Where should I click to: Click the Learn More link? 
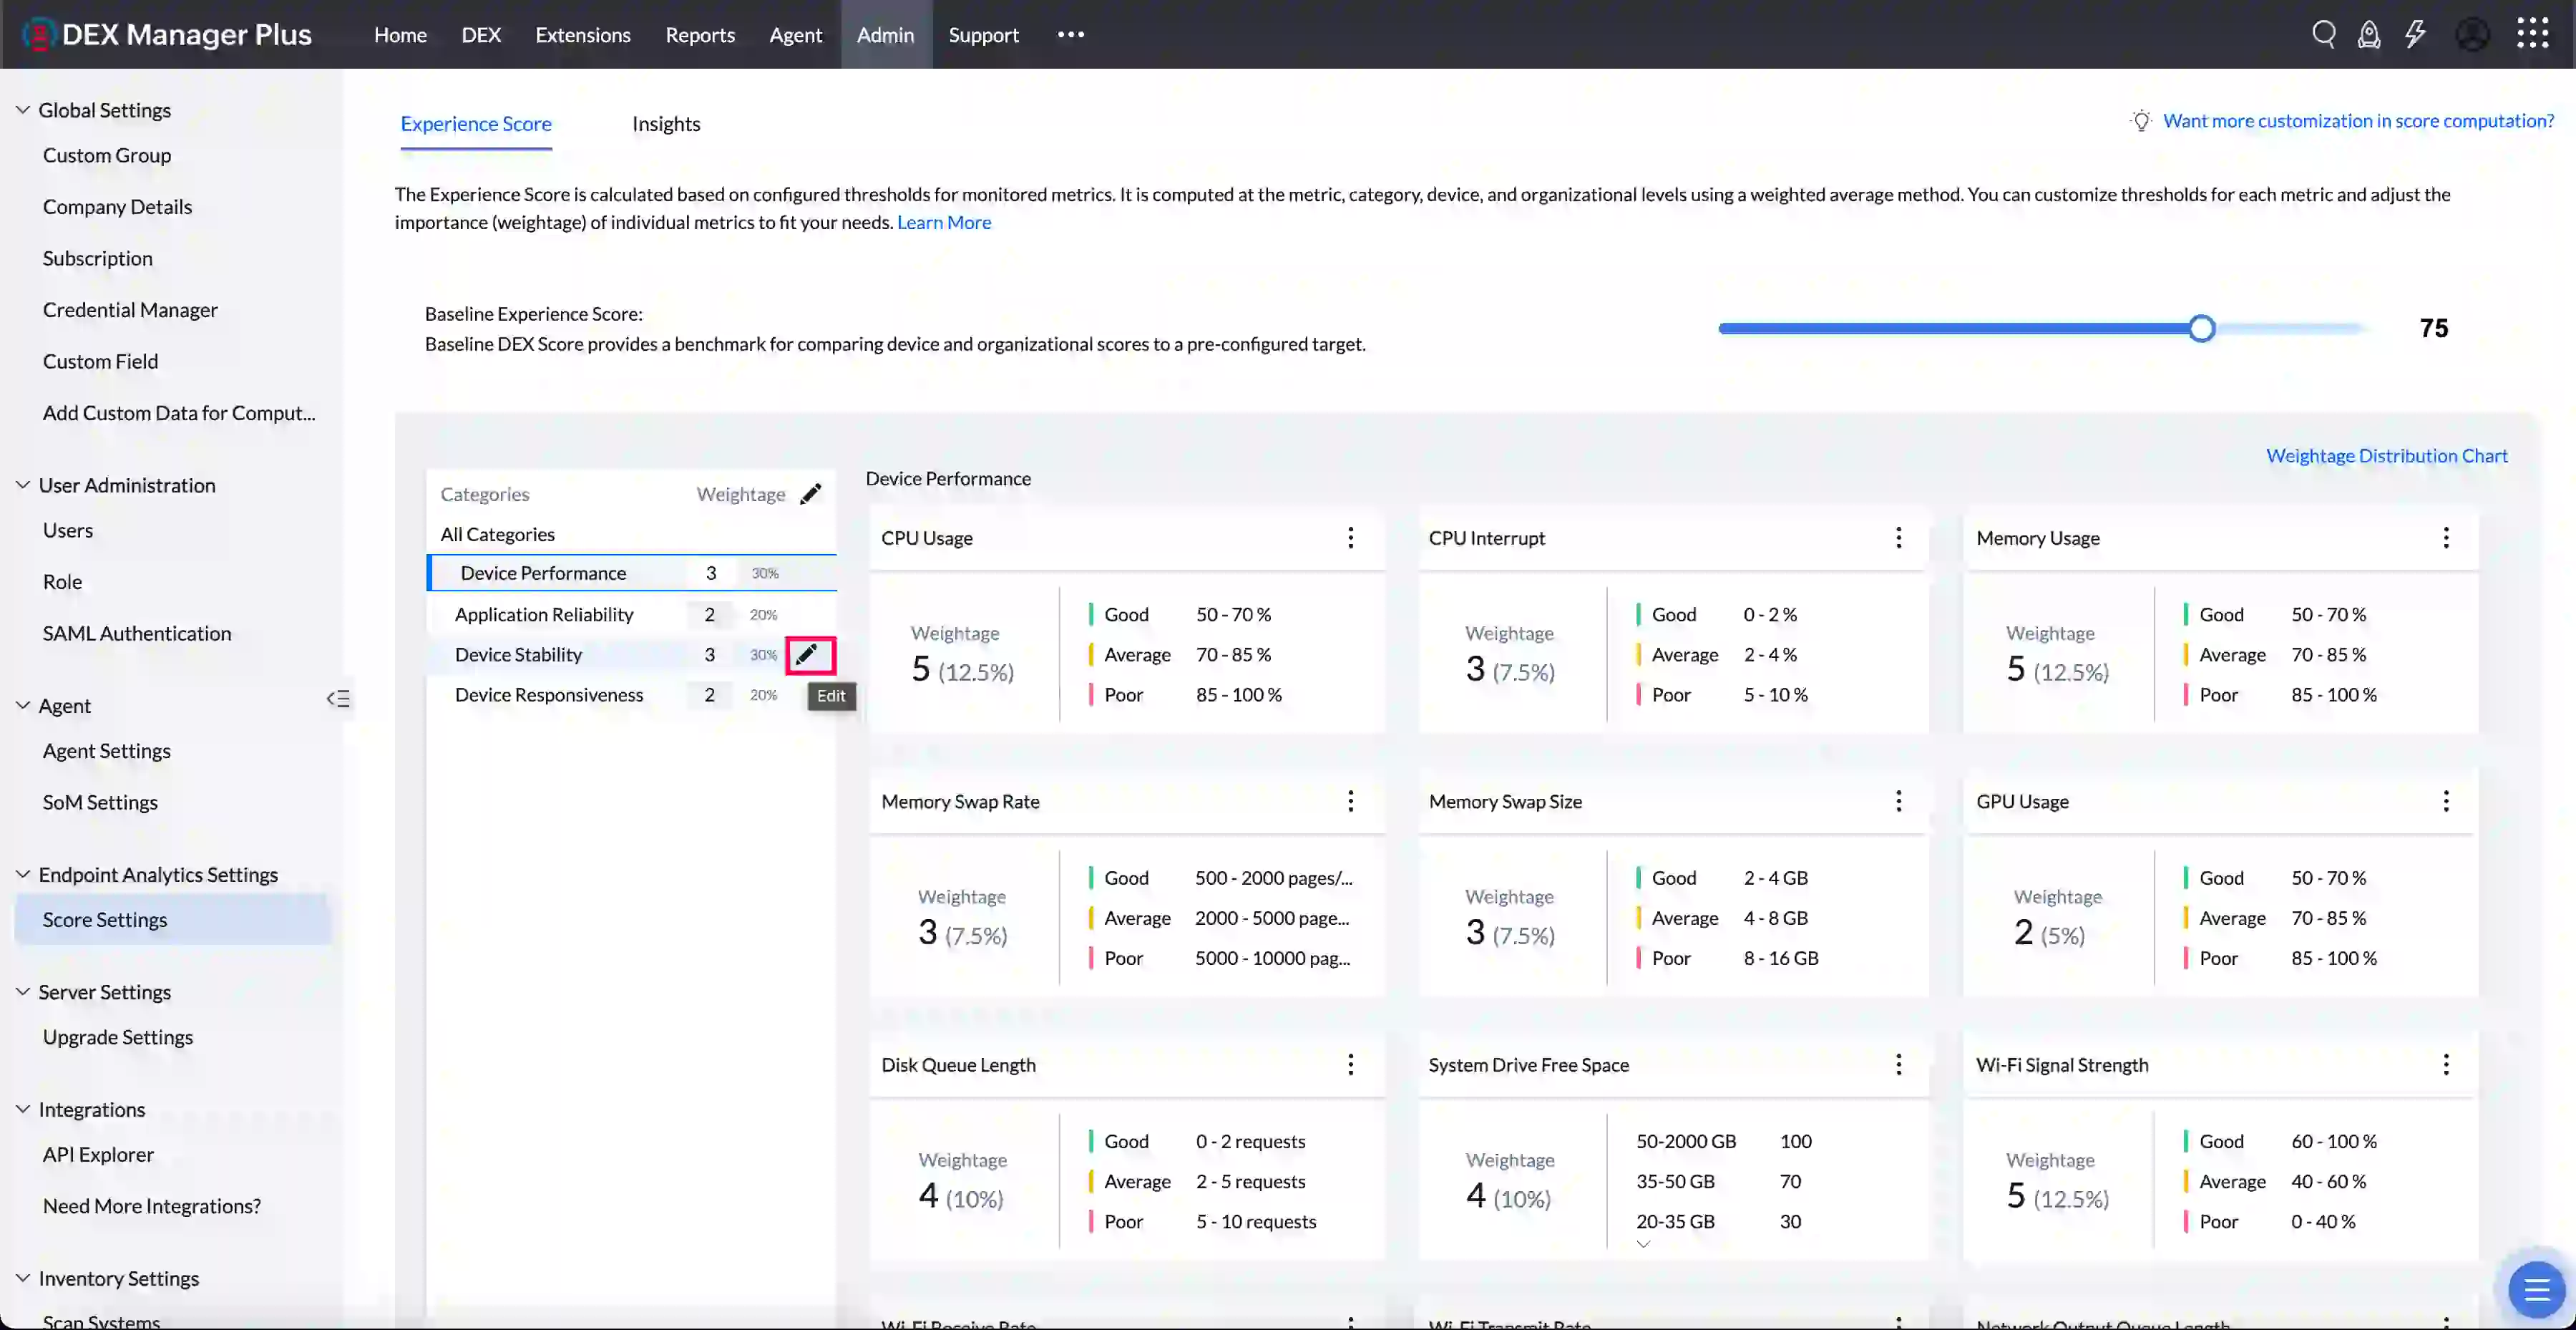point(943,222)
